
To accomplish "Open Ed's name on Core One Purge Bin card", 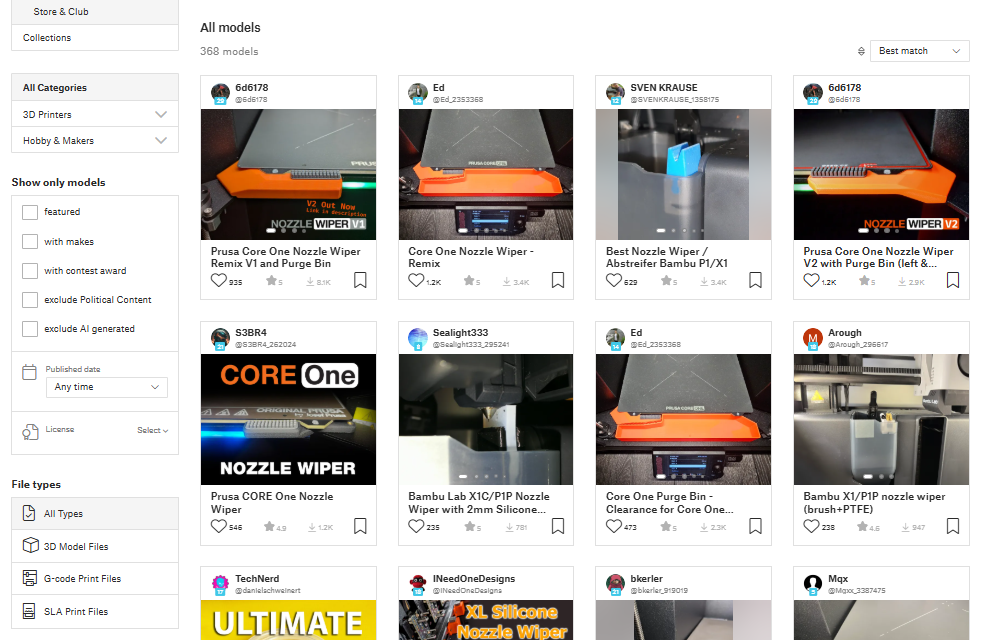I will coord(636,333).
